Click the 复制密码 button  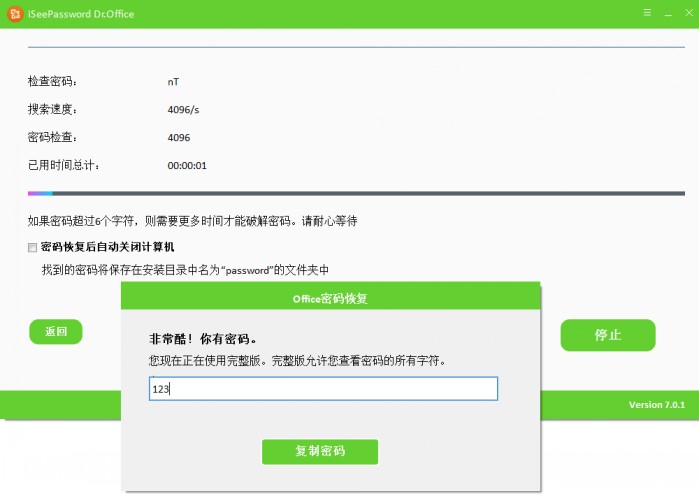[x=320, y=451]
